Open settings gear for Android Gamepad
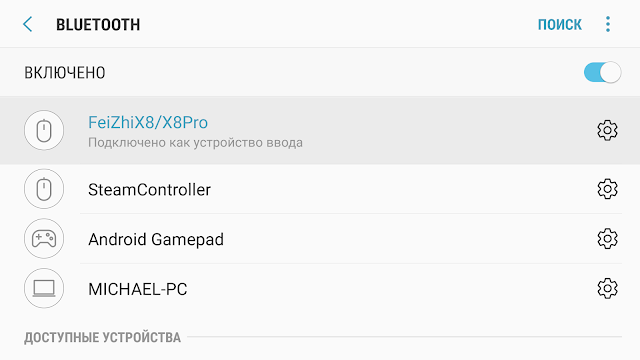The height and width of the screenshot is (360, 640). pos(607,239)
